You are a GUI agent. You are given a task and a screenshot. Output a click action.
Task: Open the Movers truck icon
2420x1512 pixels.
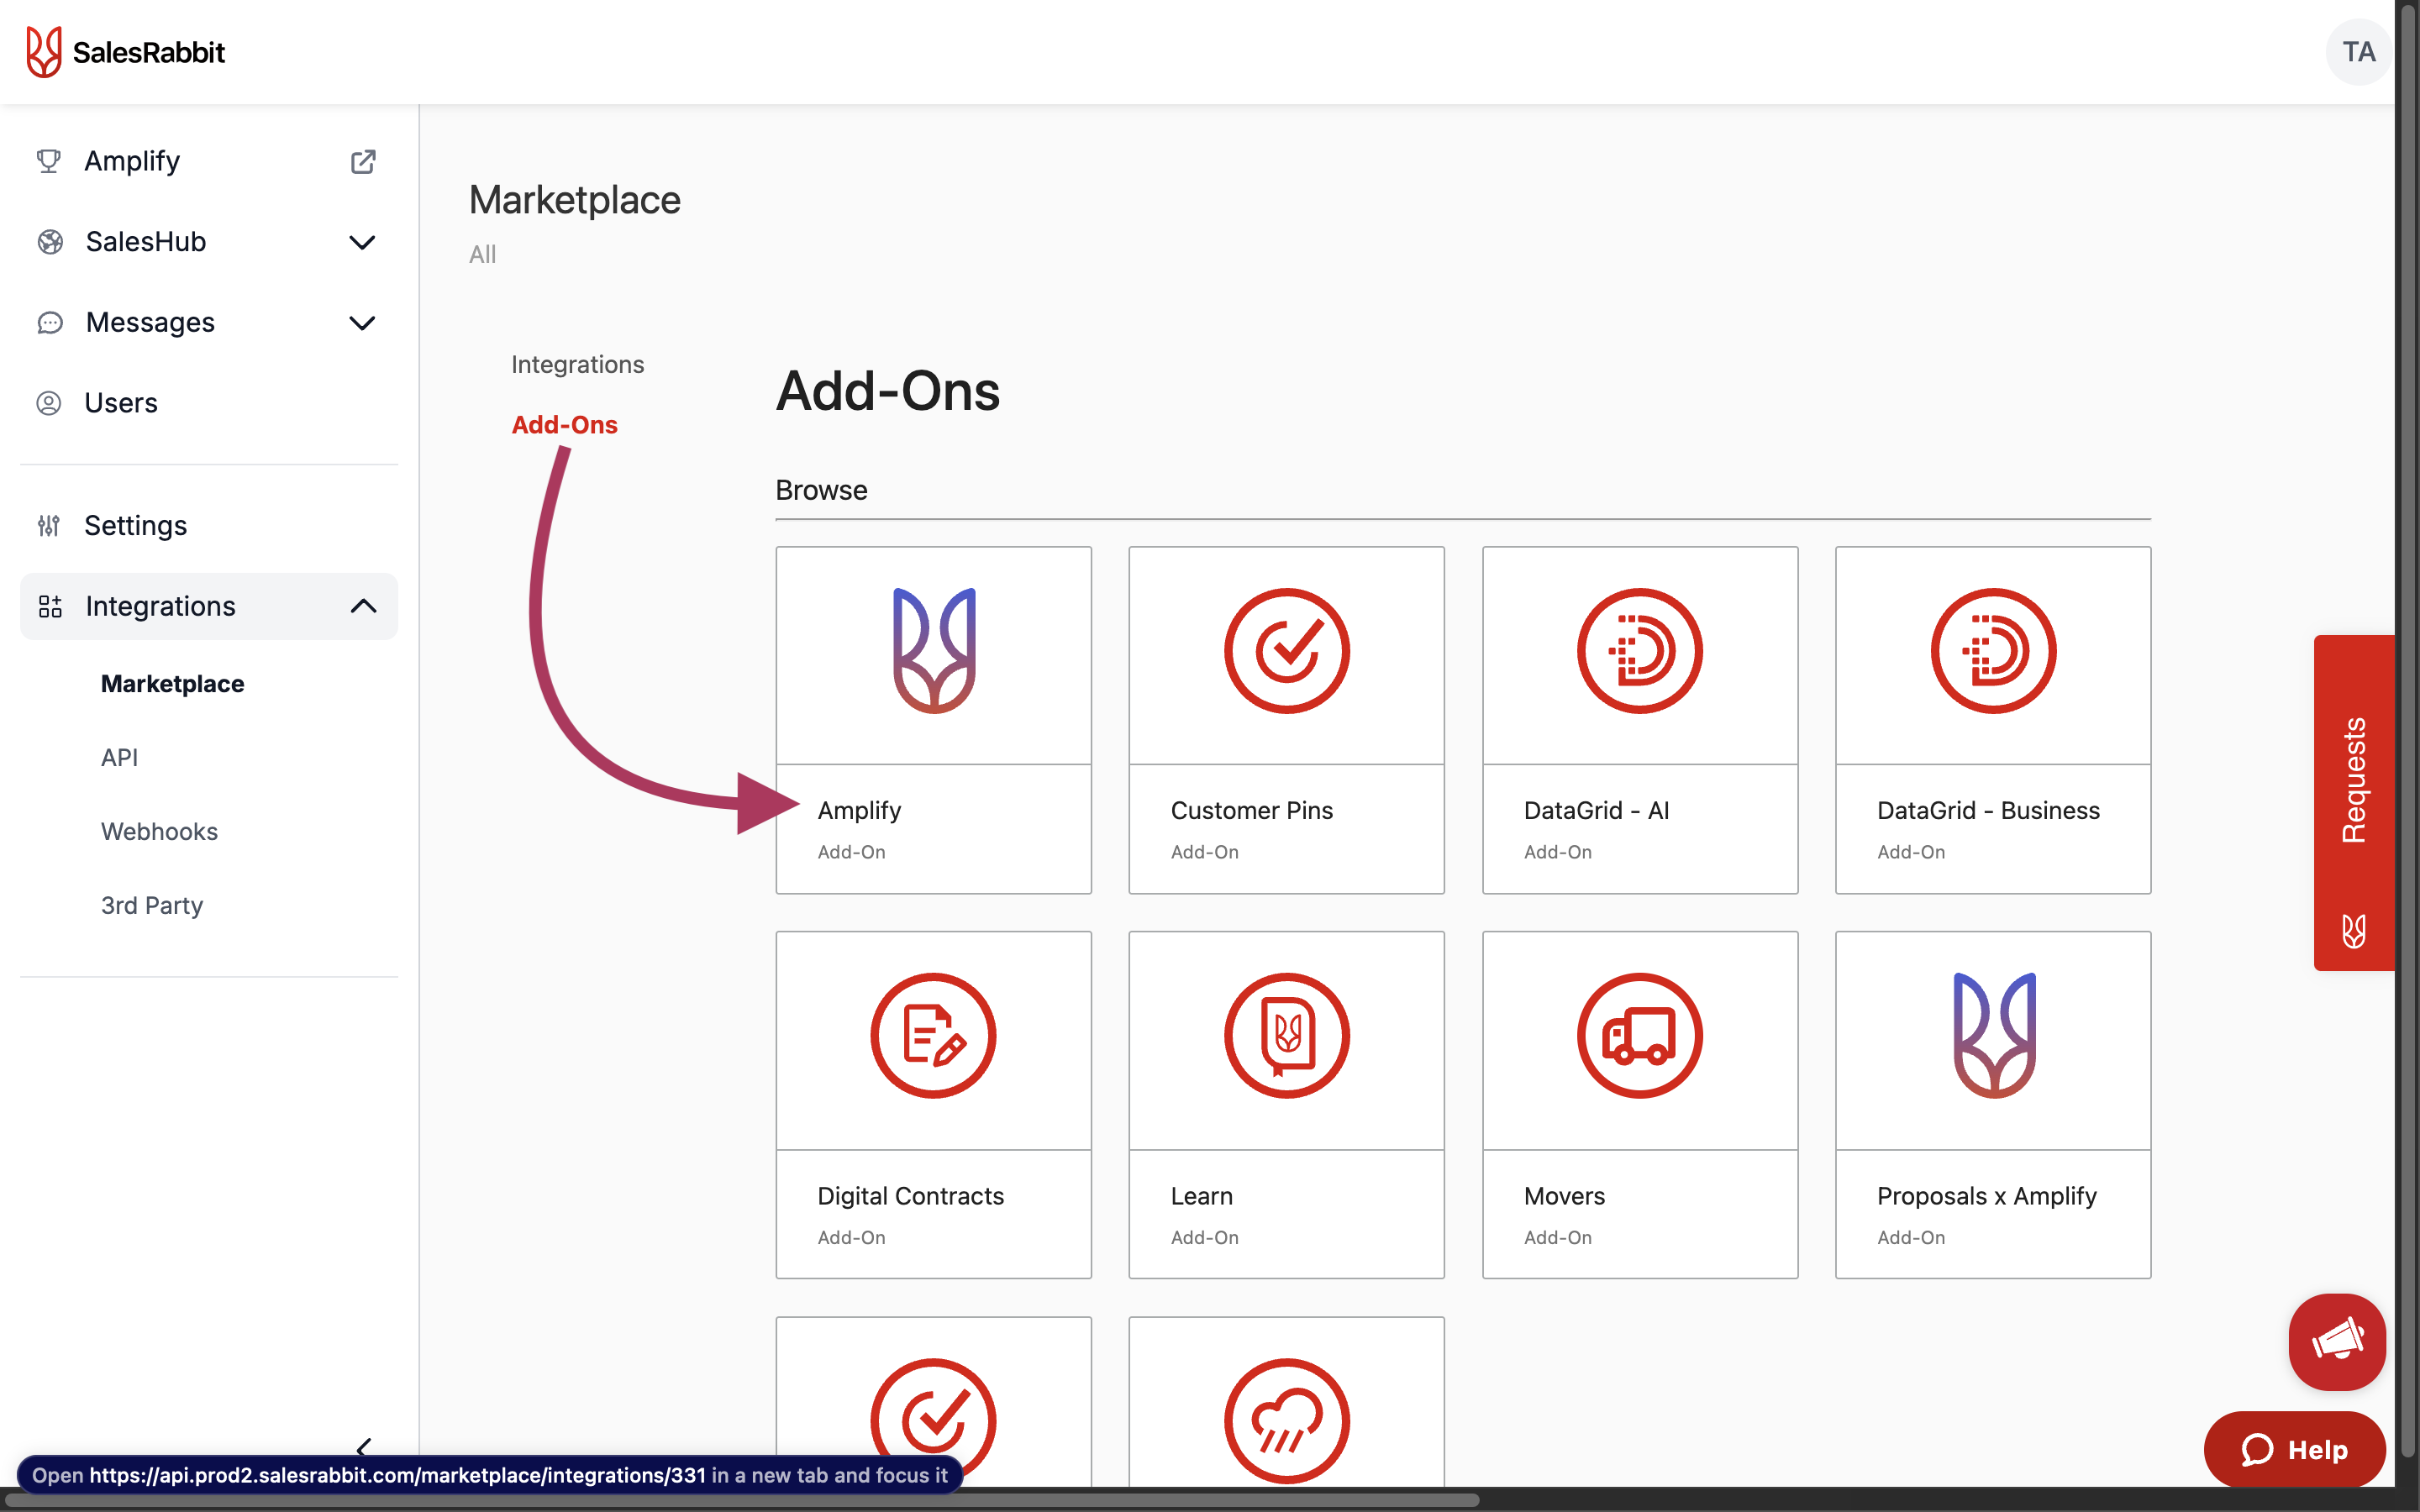[x=1640, y=1036]
